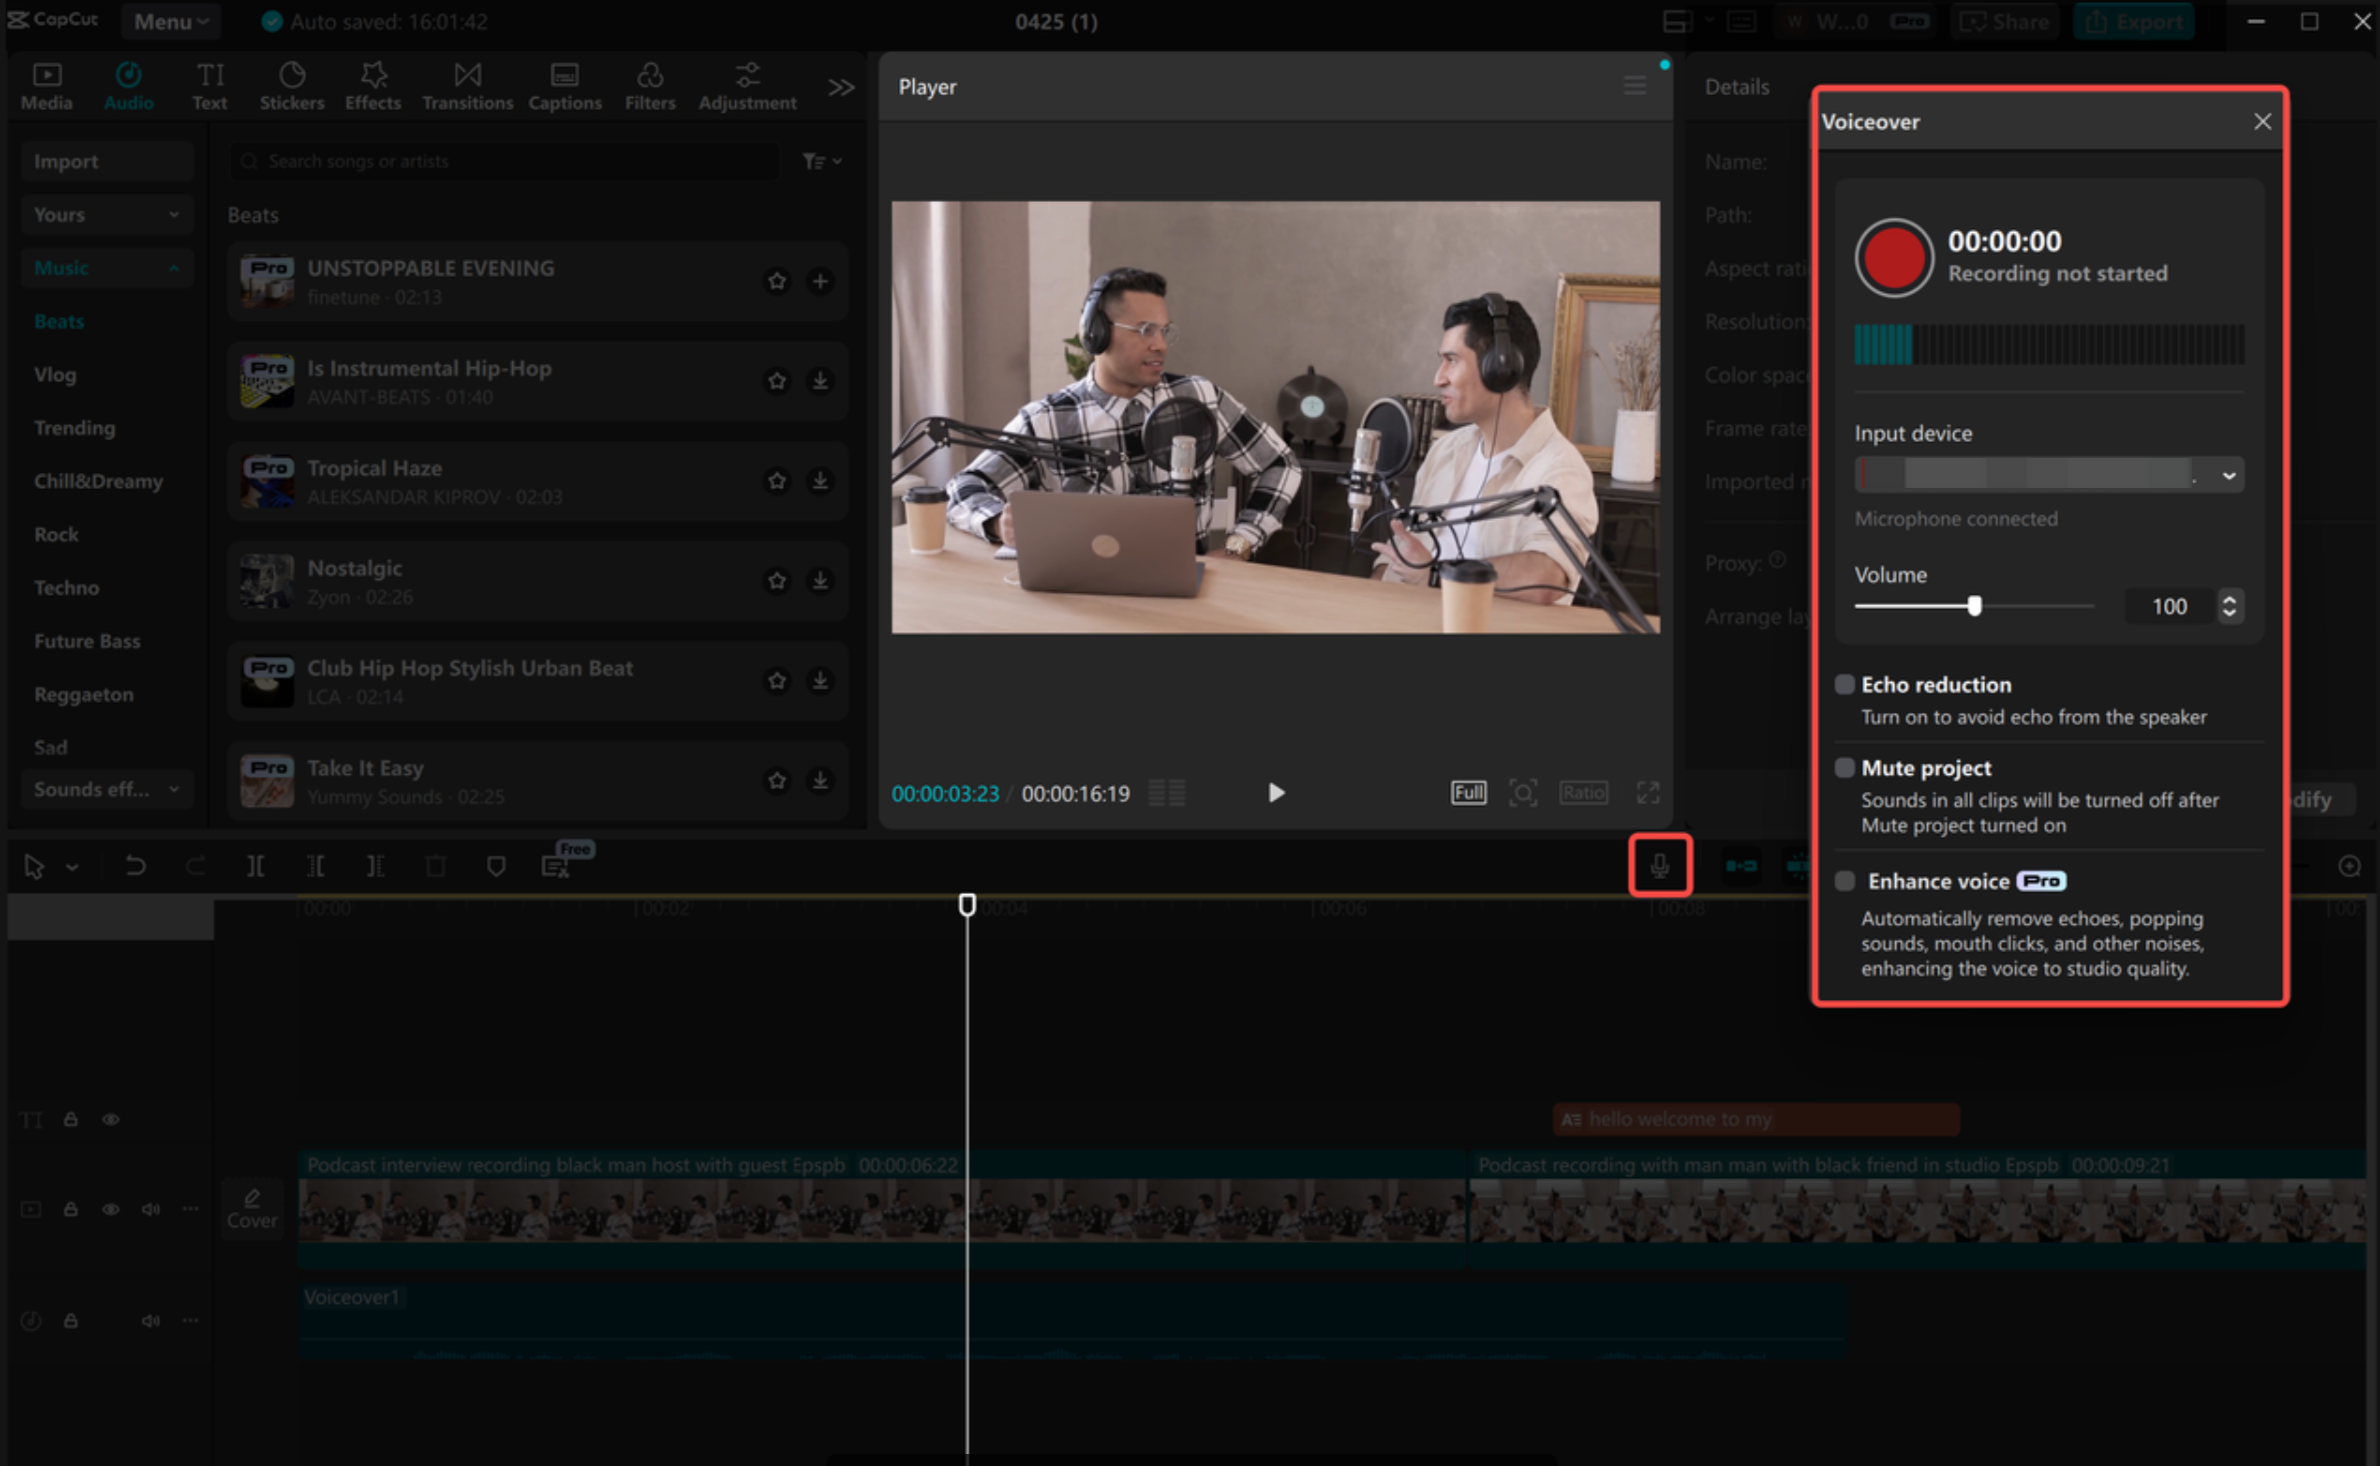This screenshot has width=2380, height=1466.
Task: Toggle visibility eye of the text track
Action: click(x=111, y=1119)
